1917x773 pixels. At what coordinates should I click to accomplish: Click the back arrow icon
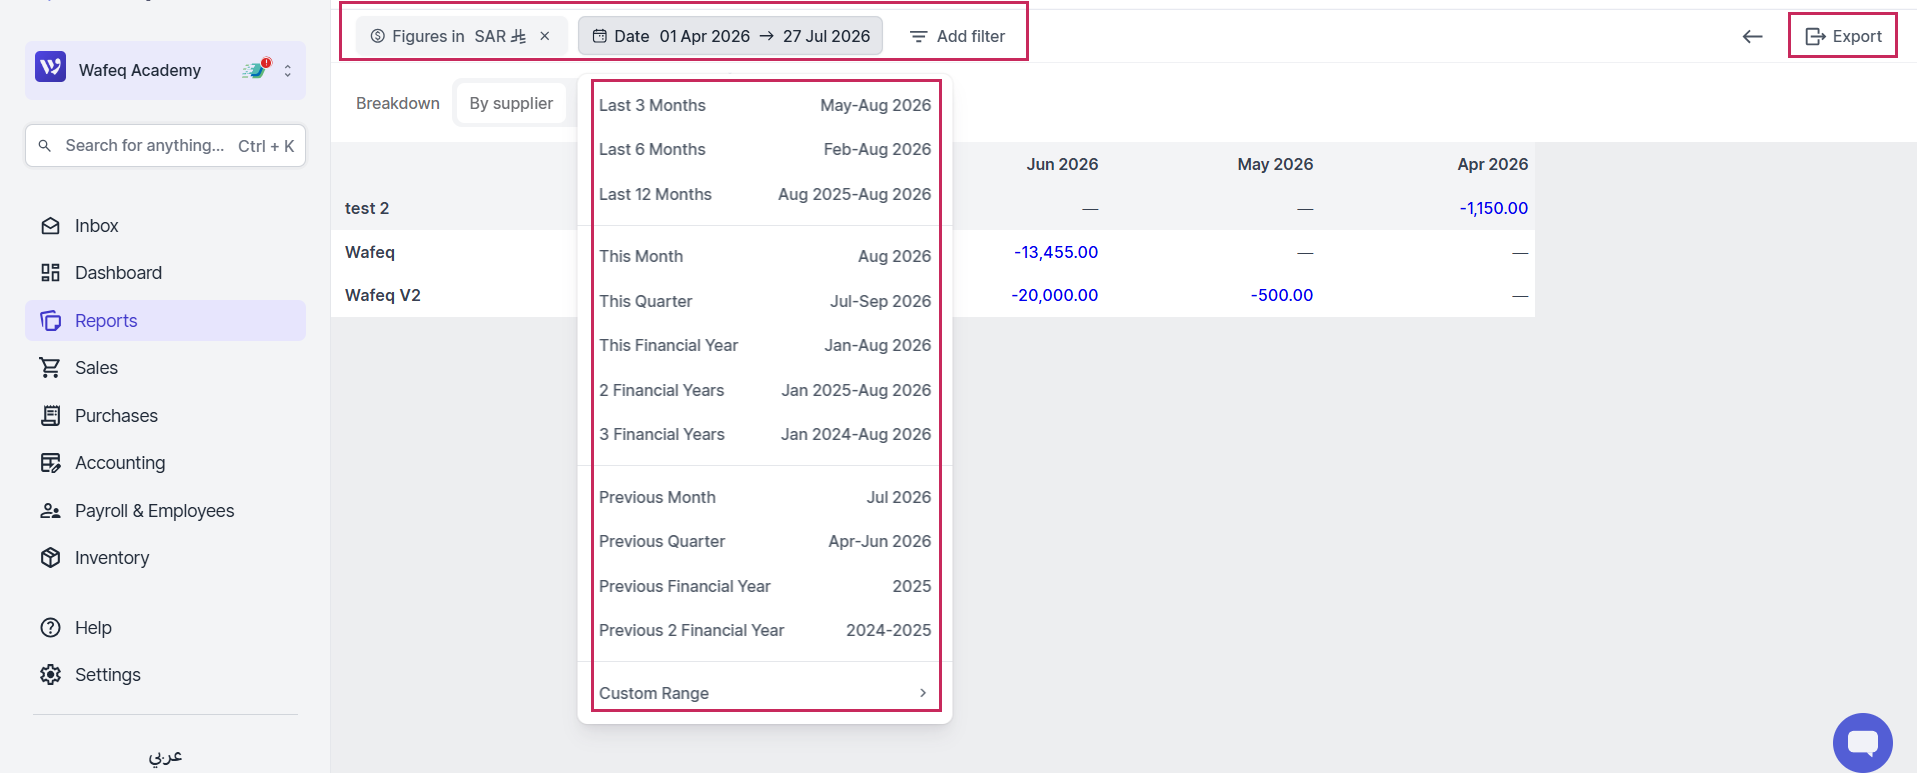click(1752, 37)
